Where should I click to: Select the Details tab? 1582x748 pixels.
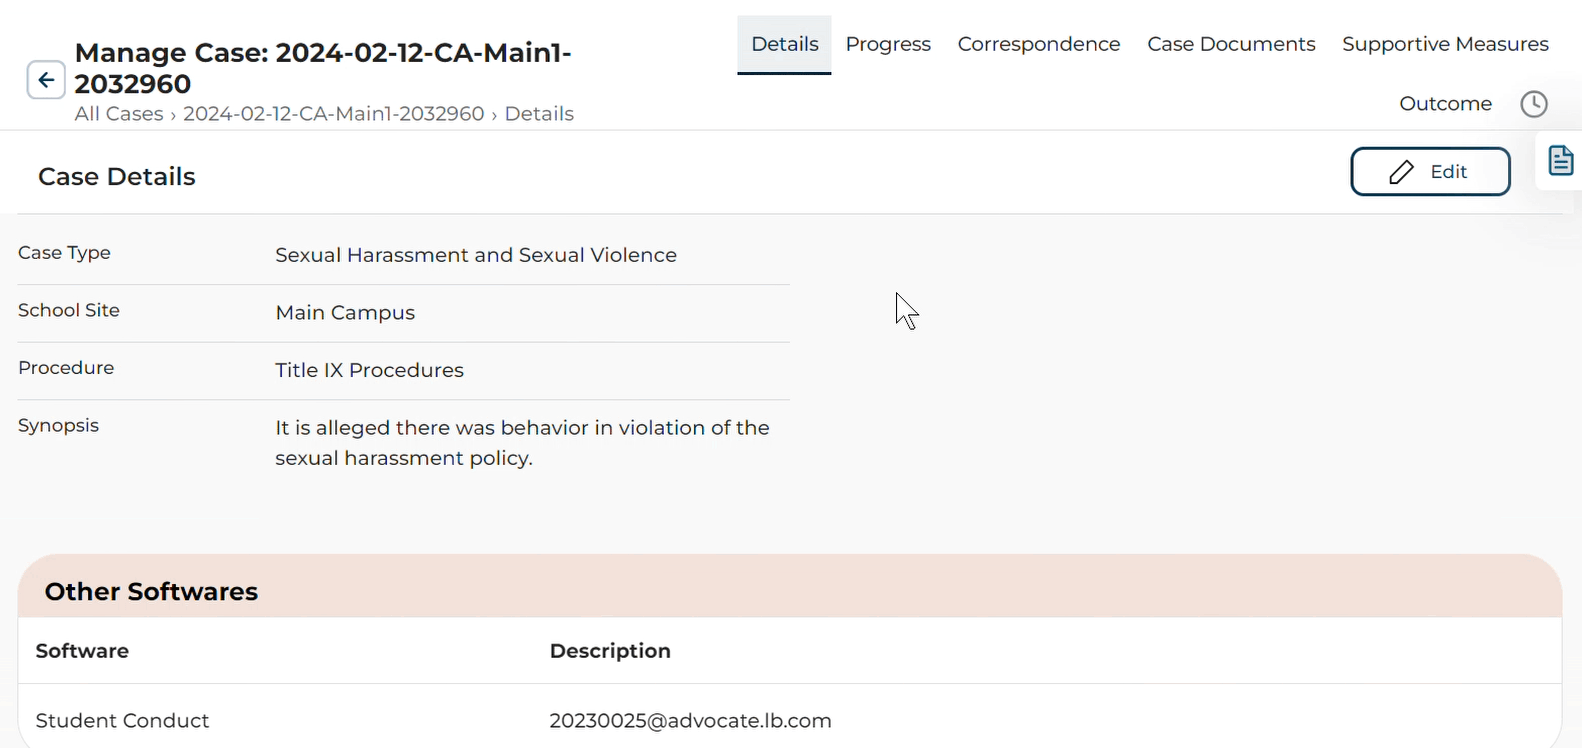coord(784,44)
